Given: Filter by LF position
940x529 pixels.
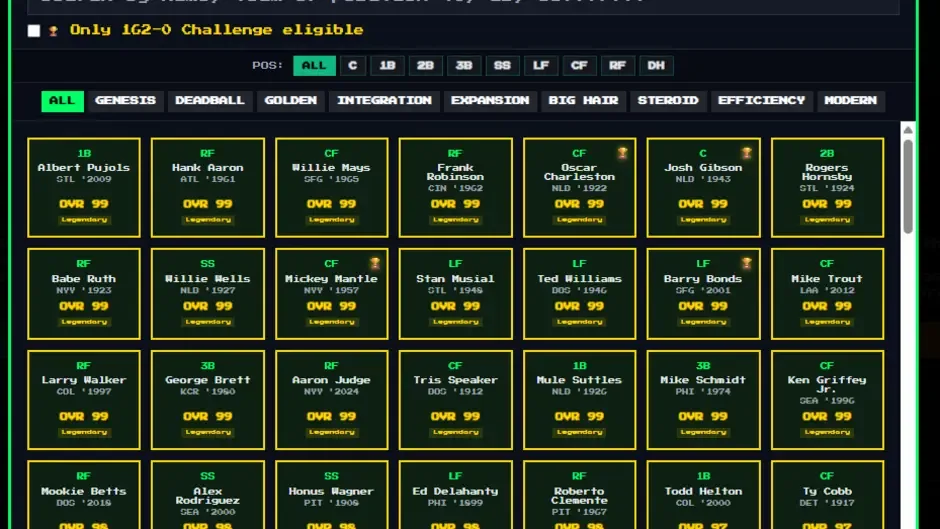Looking at the screenshot, I should [541, 65].
